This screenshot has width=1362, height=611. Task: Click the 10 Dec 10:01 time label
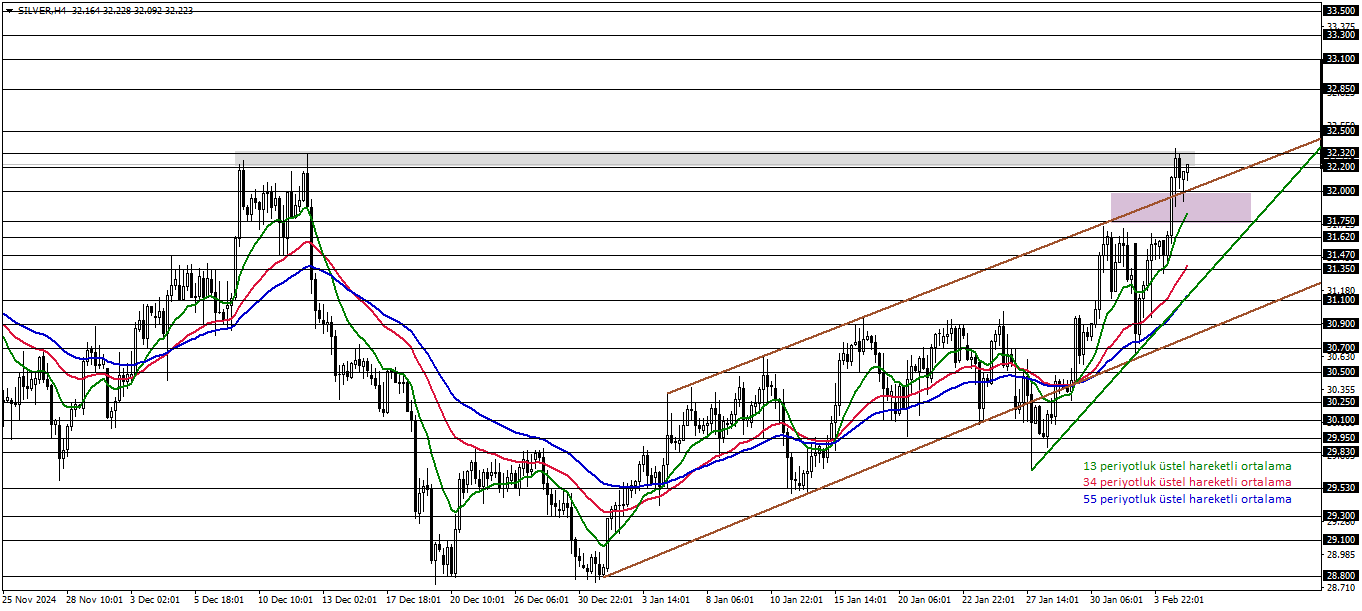click(285, 600)
